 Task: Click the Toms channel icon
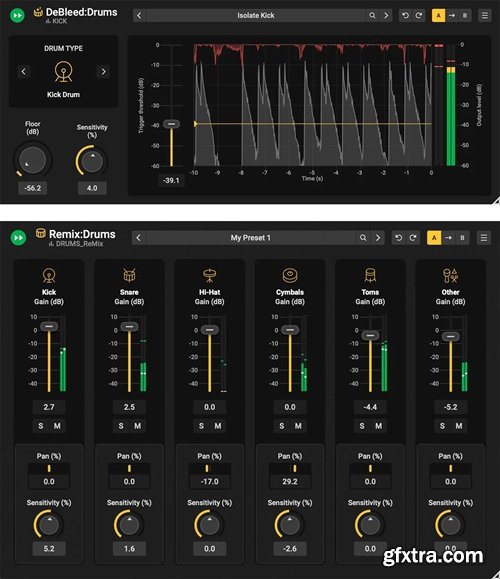pyautogui.click(x=370, y=275)
